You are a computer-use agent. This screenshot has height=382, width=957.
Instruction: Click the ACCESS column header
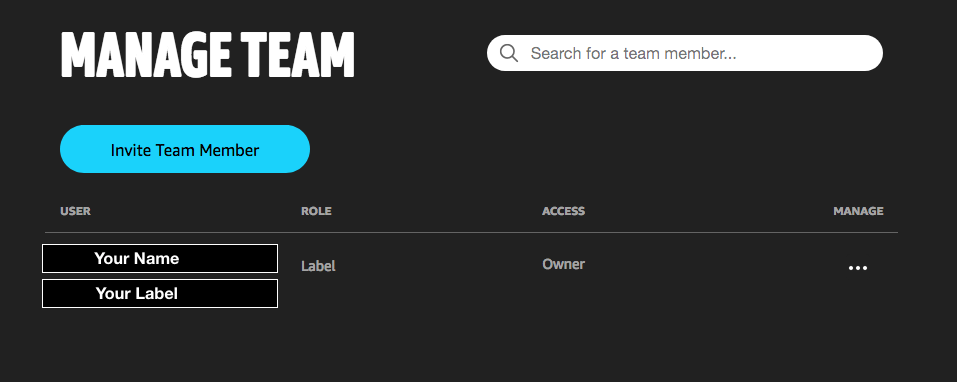click(x=563, y=211)
